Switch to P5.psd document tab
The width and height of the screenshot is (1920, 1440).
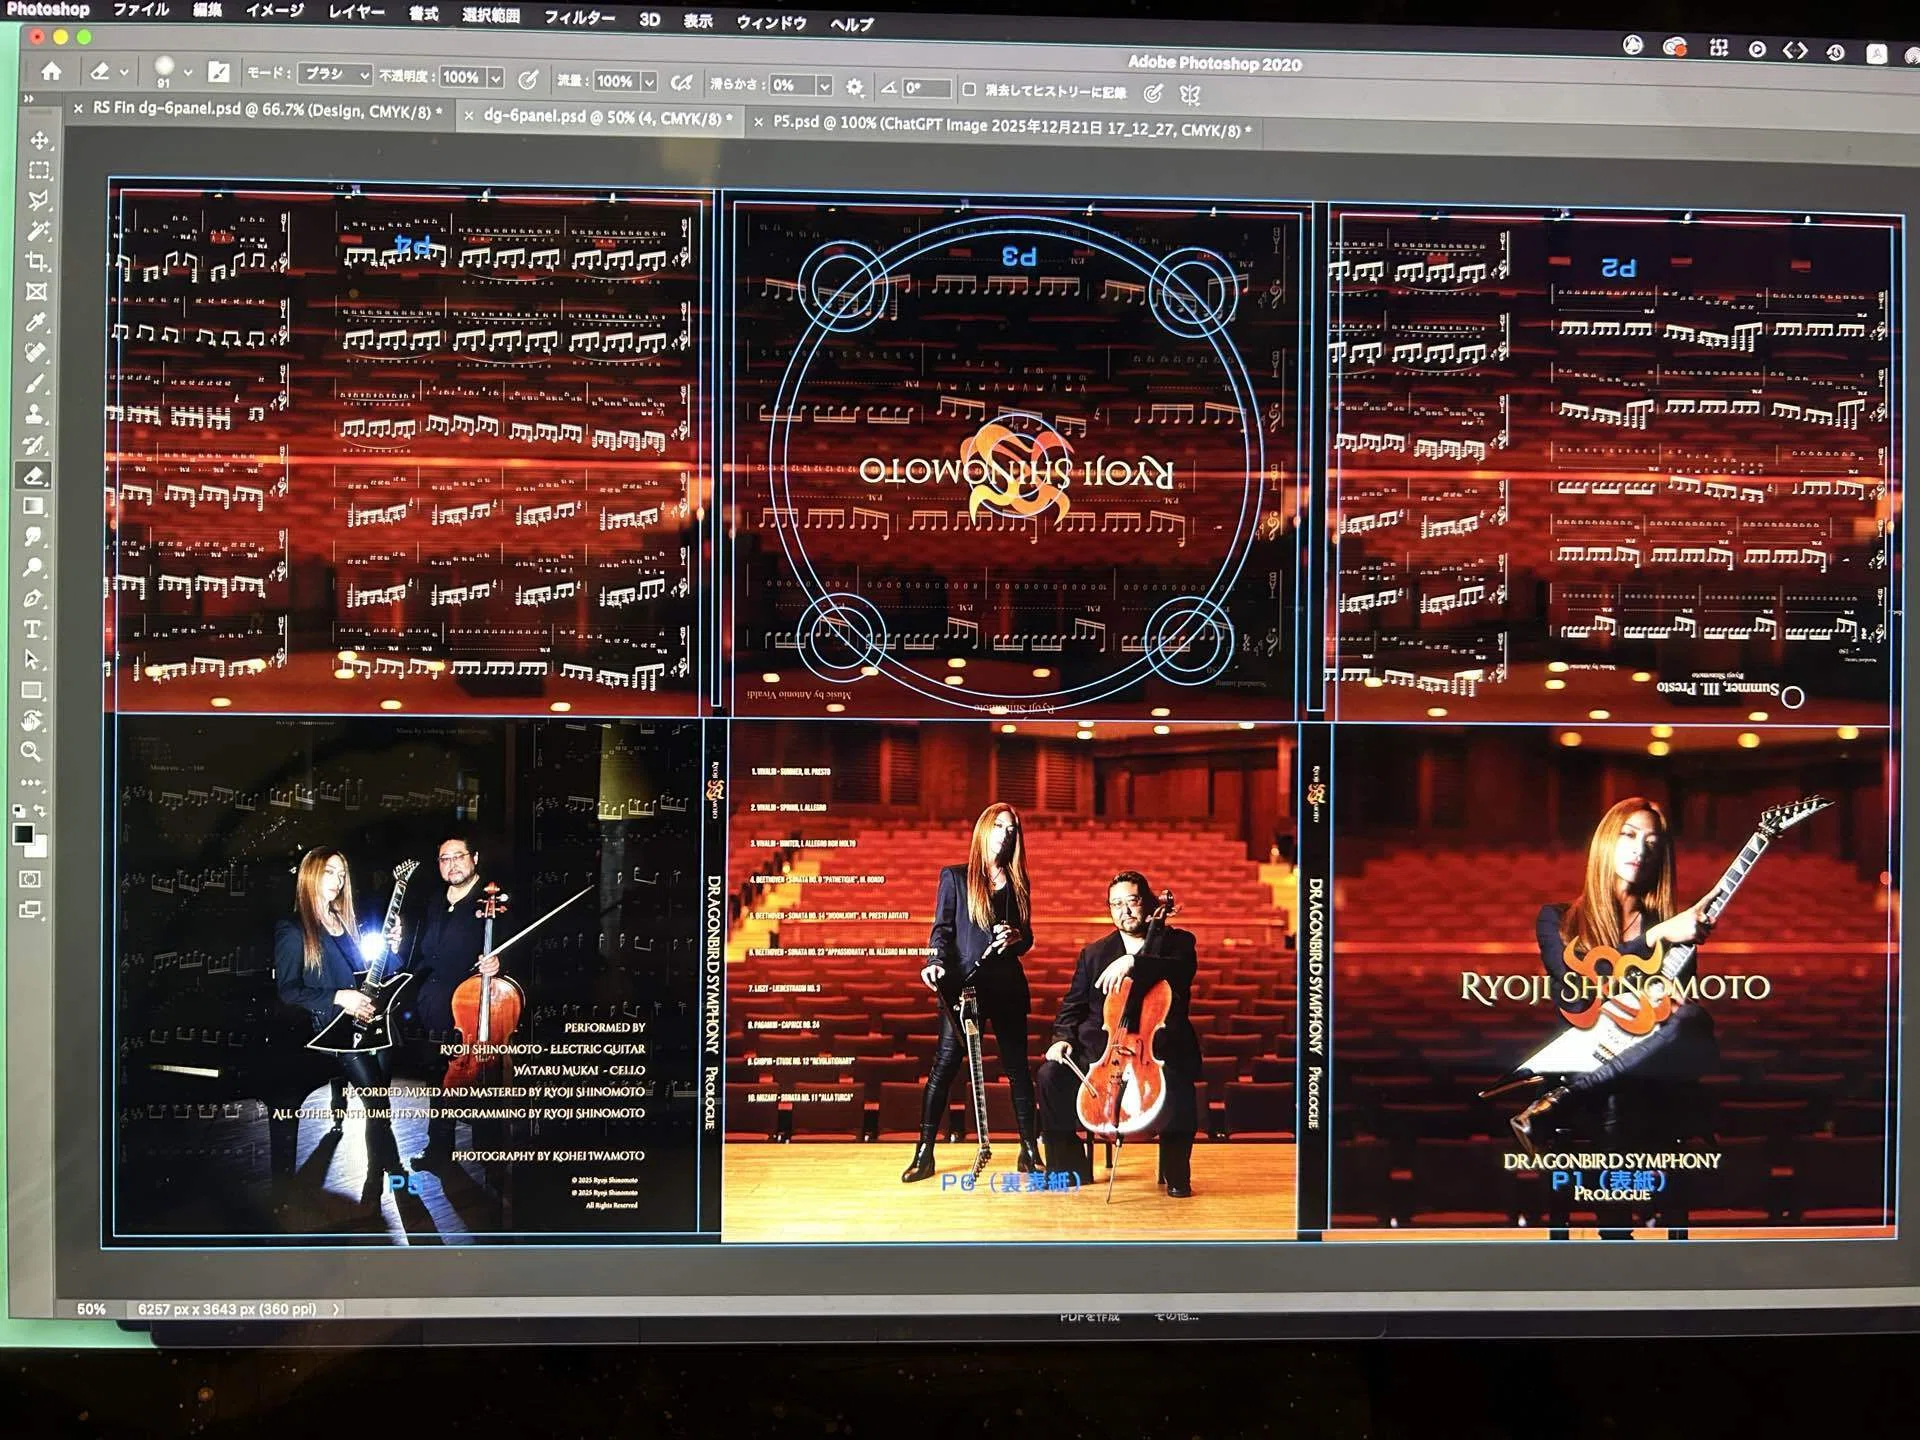tap(1012, 127)
